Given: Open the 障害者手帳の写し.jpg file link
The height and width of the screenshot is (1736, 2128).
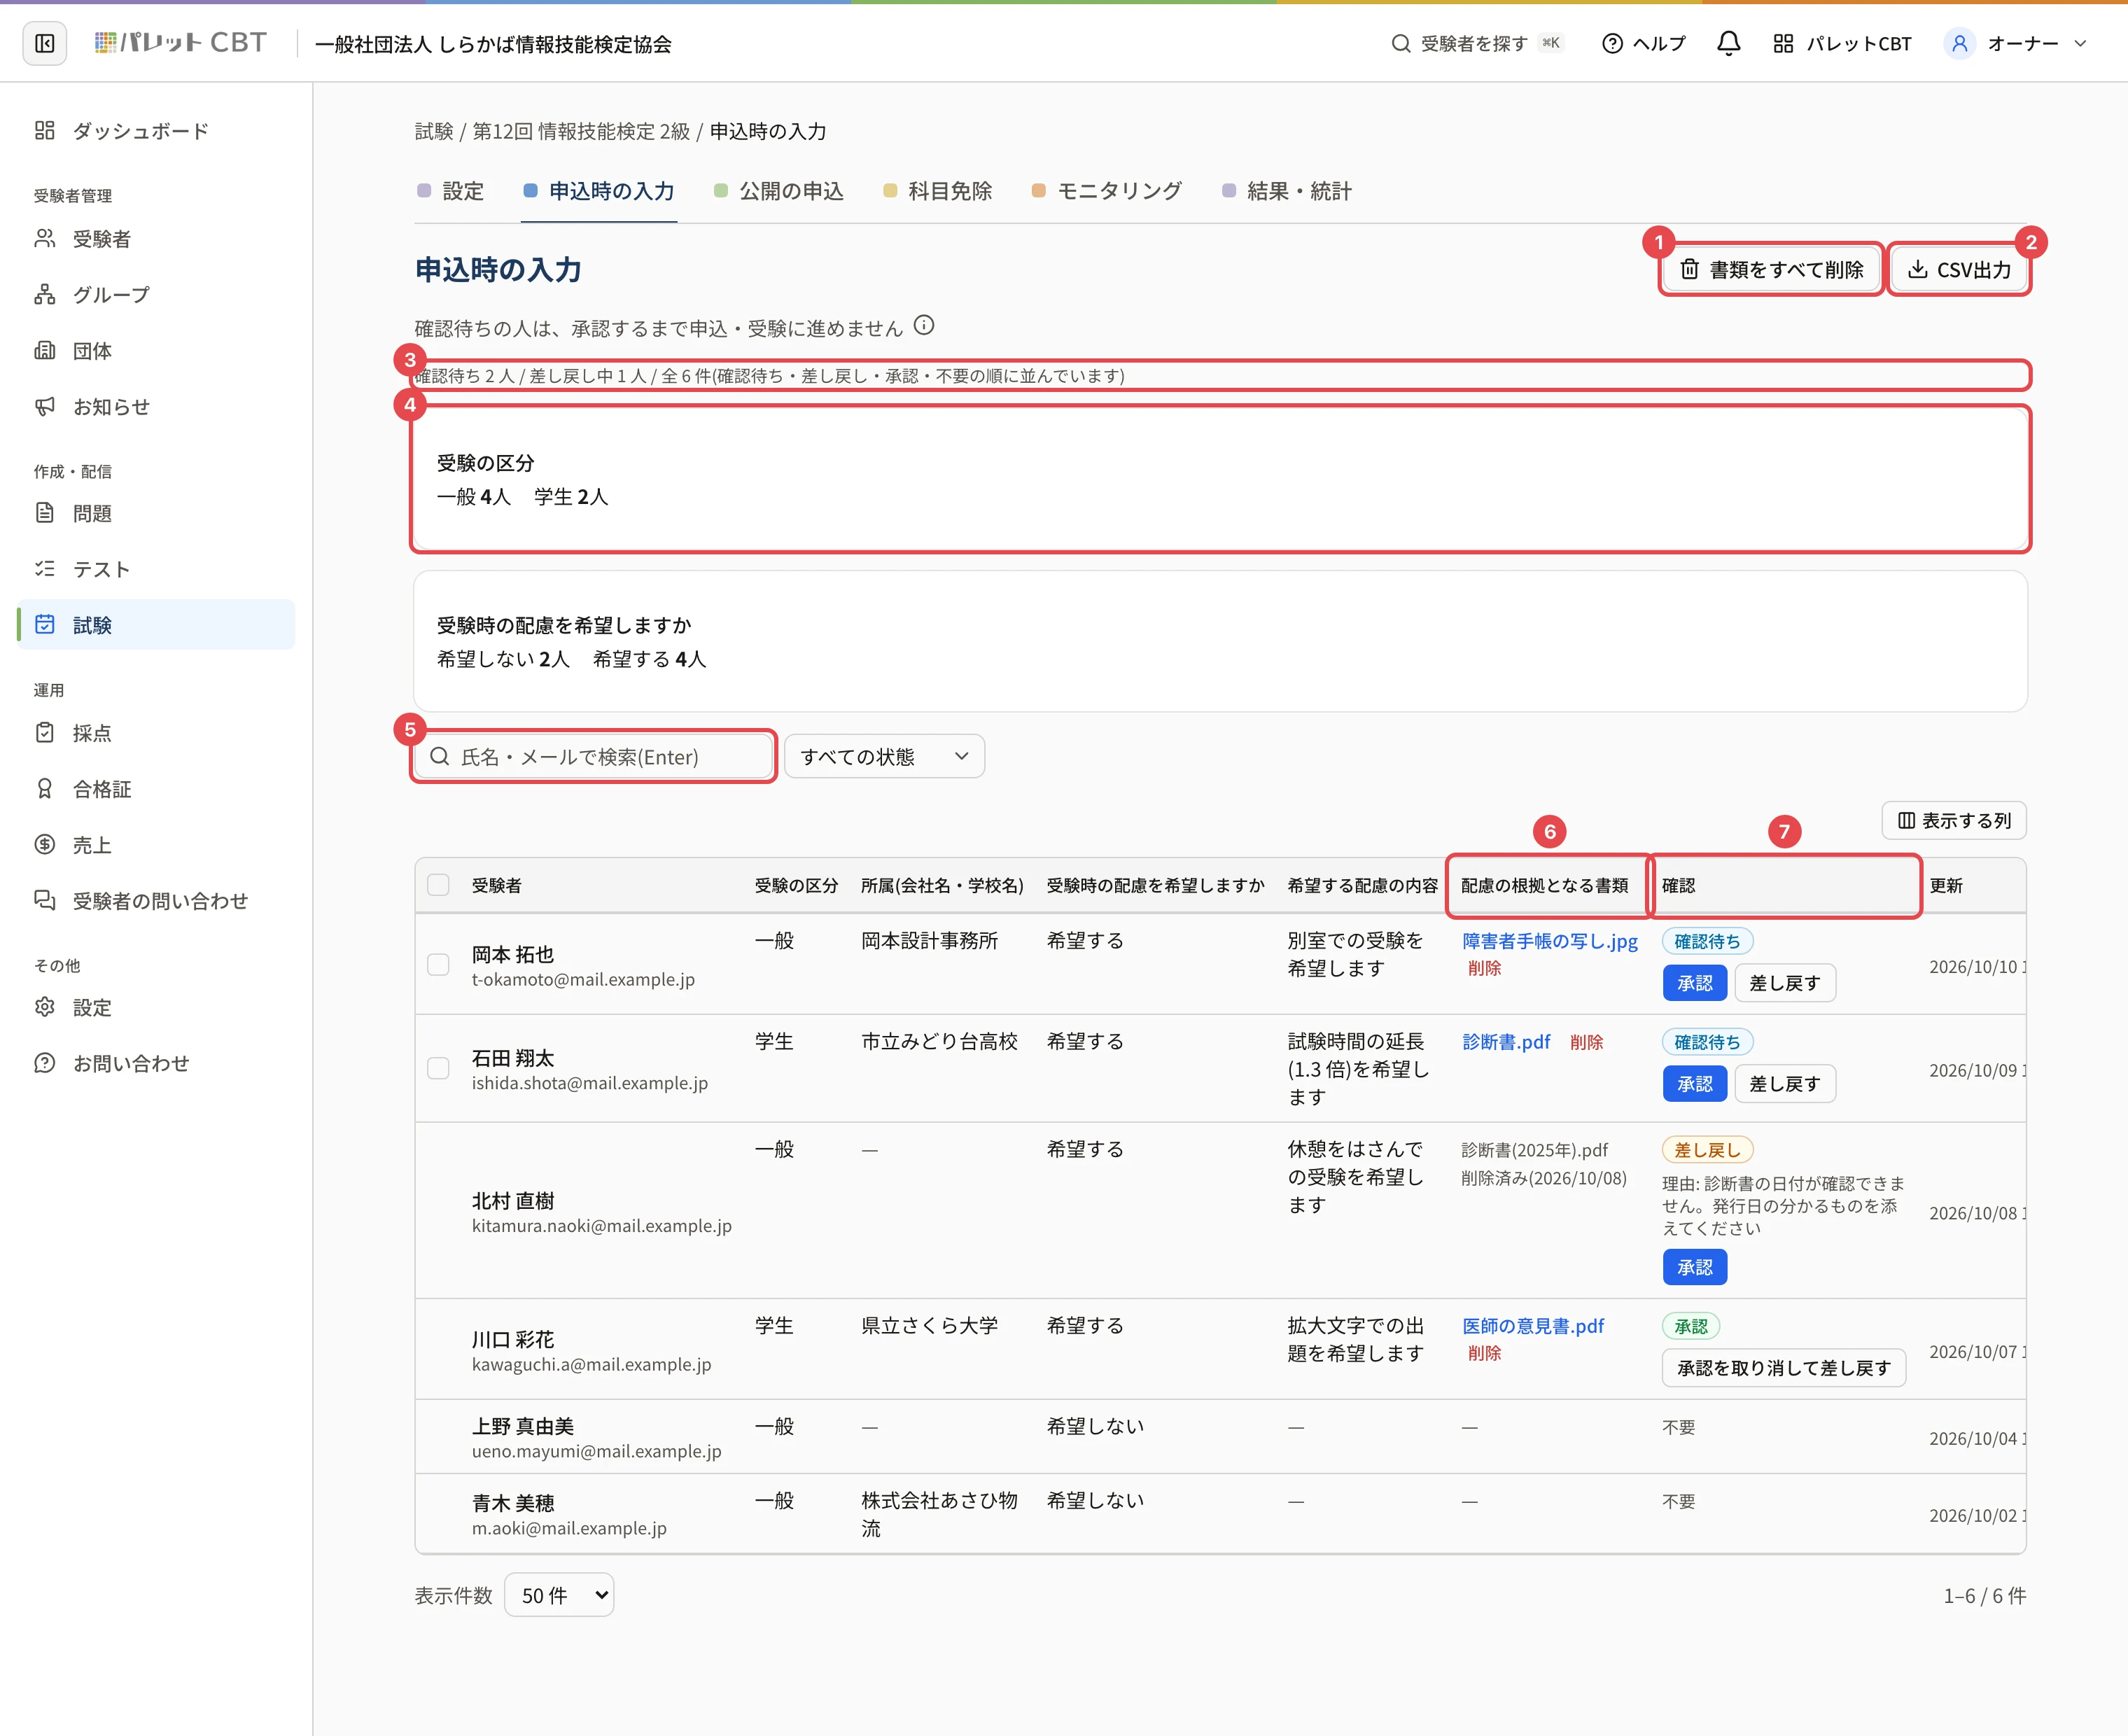Looking at the screenshot, I should tap(1550, 941).
